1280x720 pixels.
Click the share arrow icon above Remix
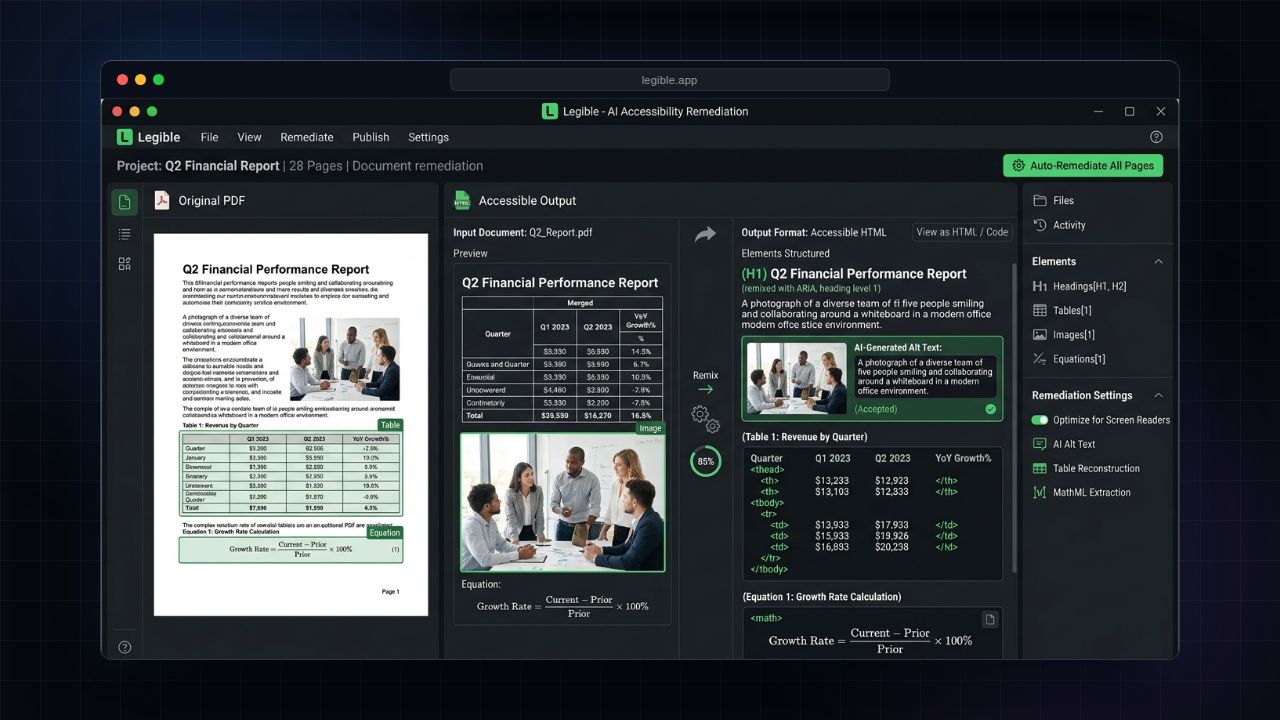tap(706, 233)
